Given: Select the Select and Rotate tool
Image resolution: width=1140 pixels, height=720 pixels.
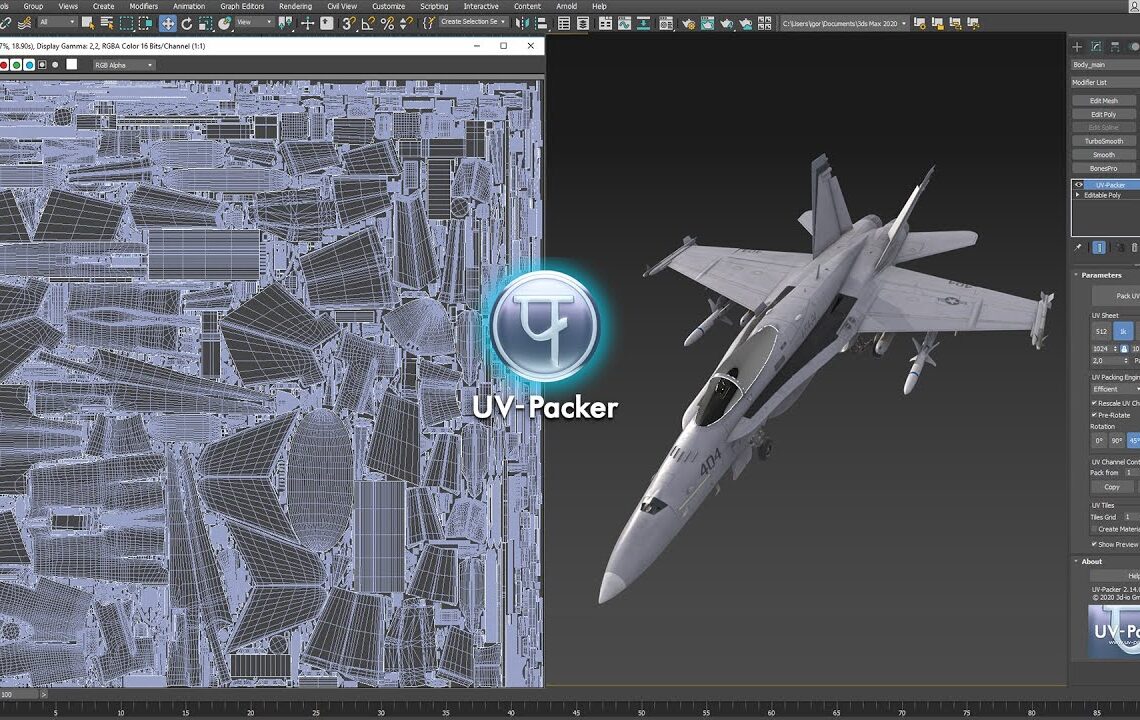Looking at the screenshot, I should 186,22.
